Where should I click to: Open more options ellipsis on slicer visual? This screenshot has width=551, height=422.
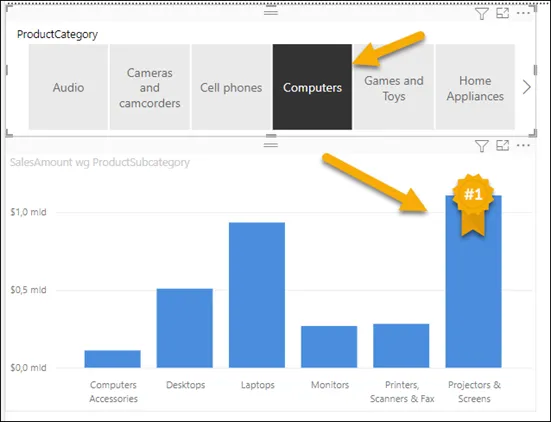tap(523, 13)
